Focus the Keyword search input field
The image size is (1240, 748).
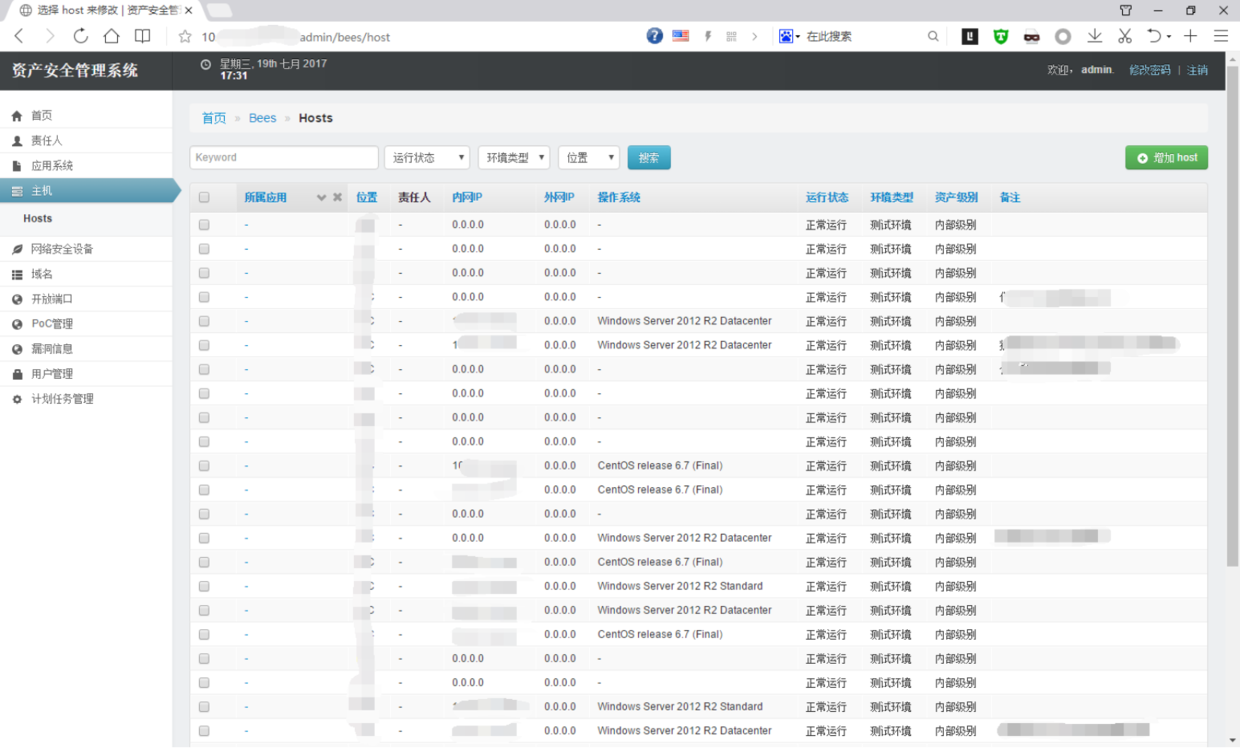point(284,158)
